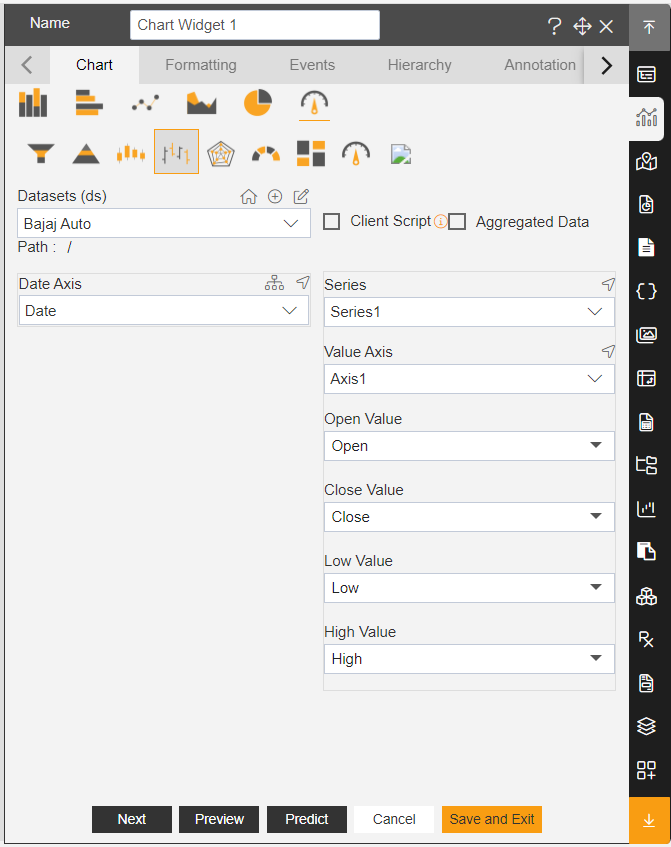Click the Rx prescription sidebar icon
Viewport: 671px width, 847px height.
click(646, 640)
